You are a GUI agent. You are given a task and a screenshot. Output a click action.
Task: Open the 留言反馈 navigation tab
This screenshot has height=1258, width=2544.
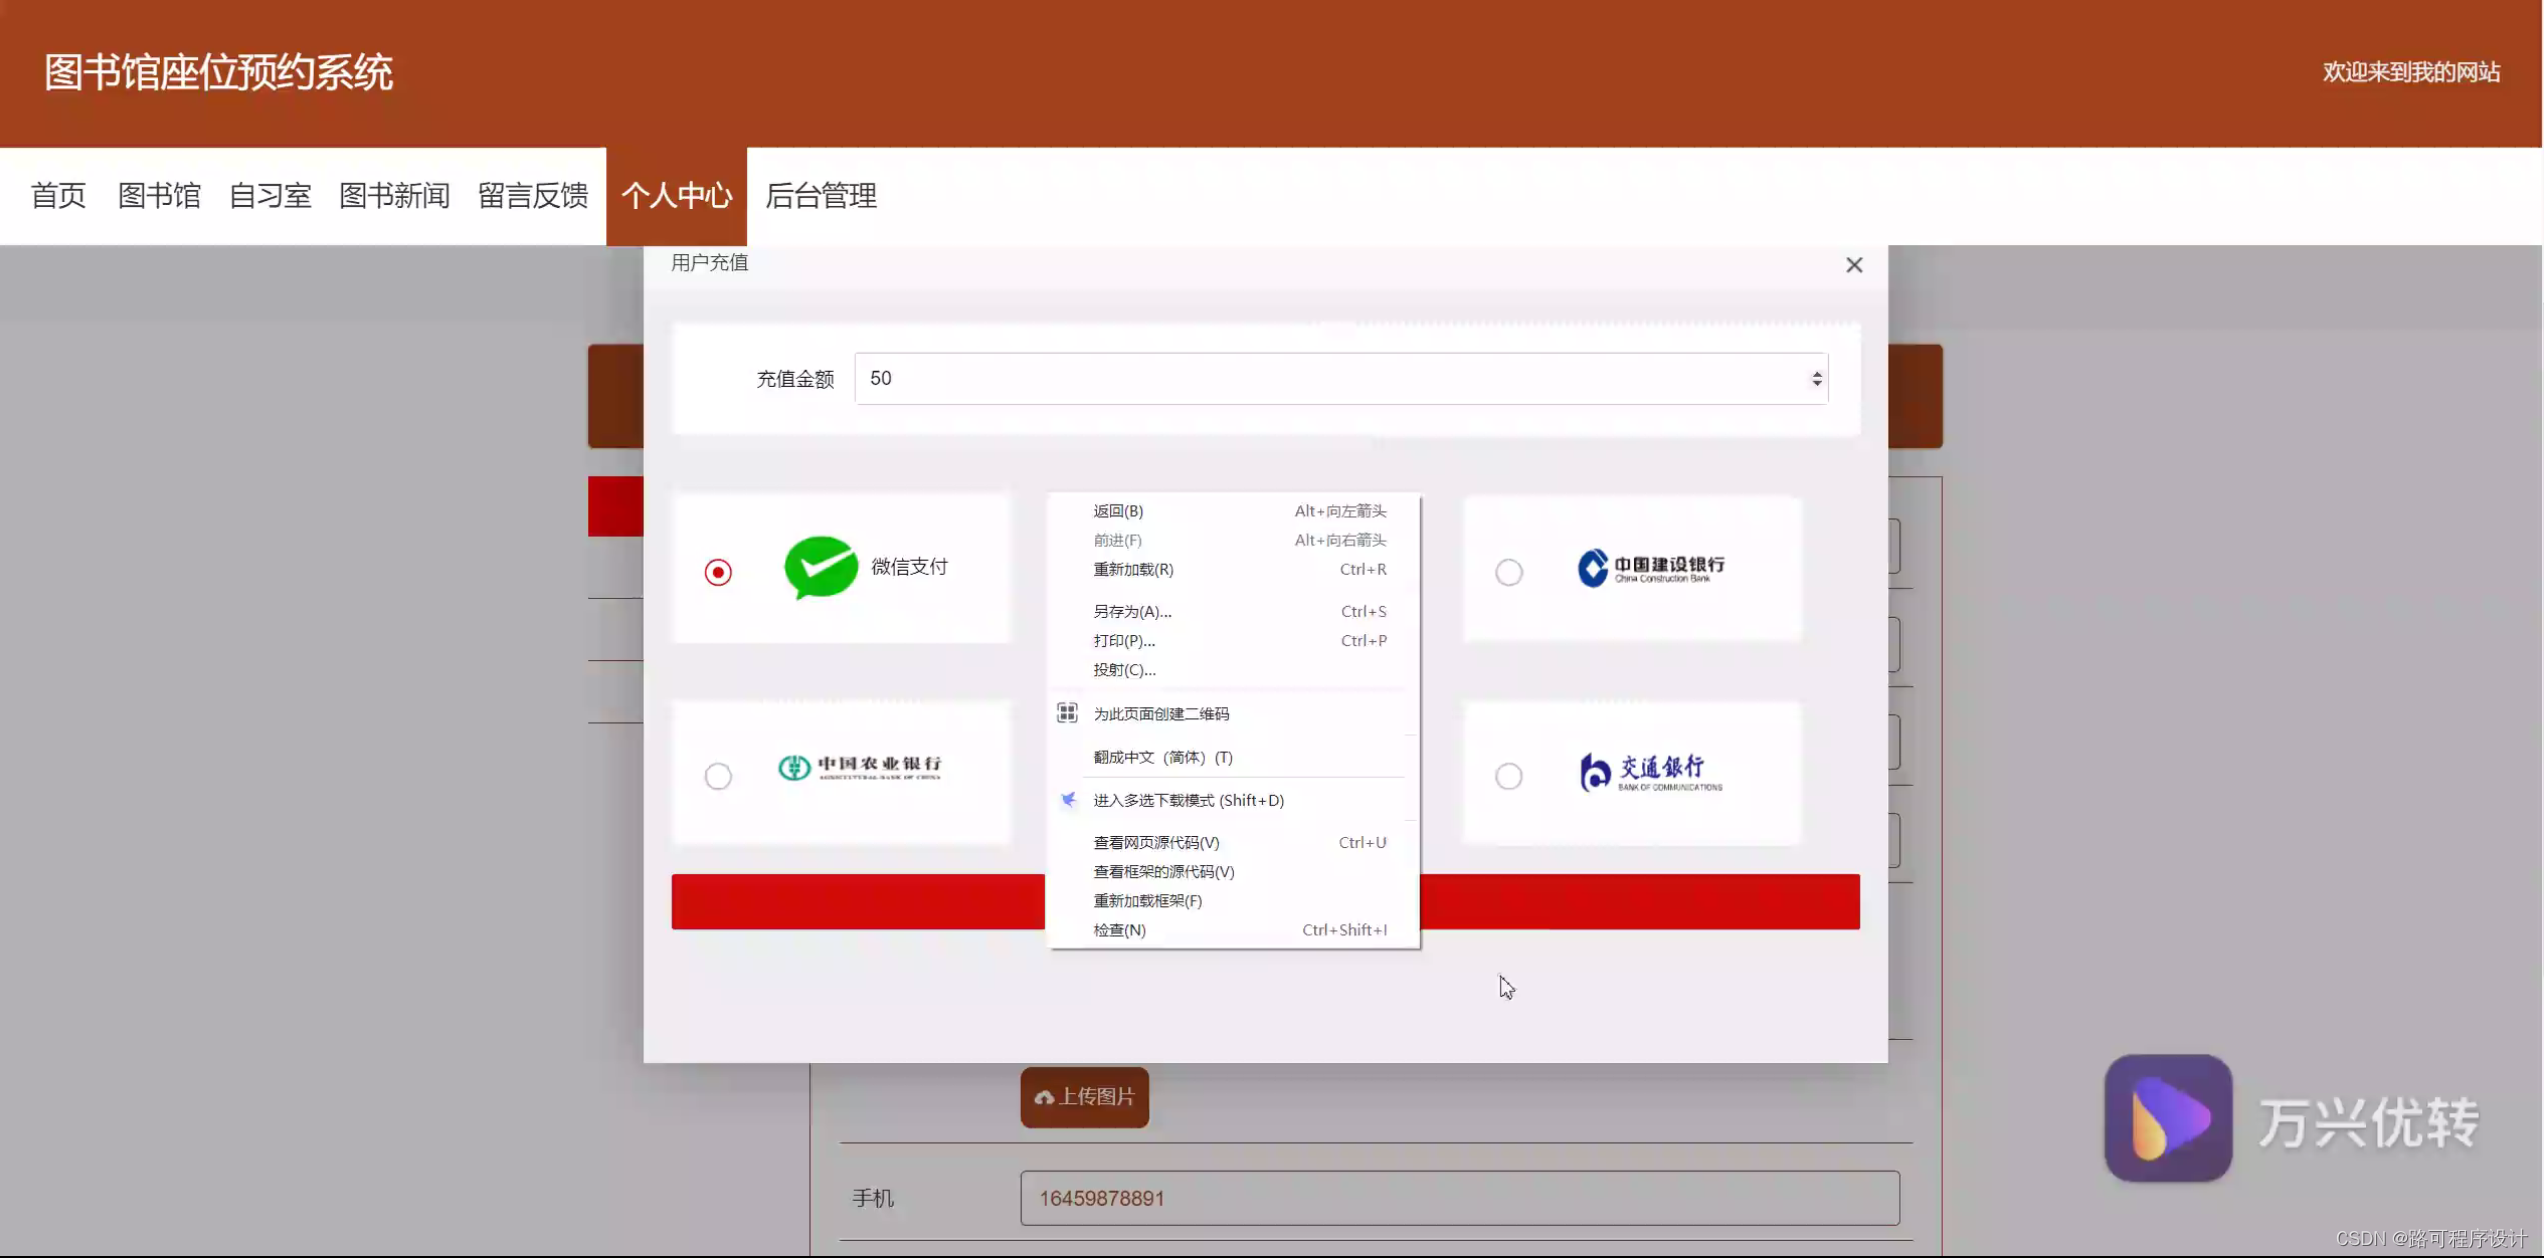click(533, 196)
